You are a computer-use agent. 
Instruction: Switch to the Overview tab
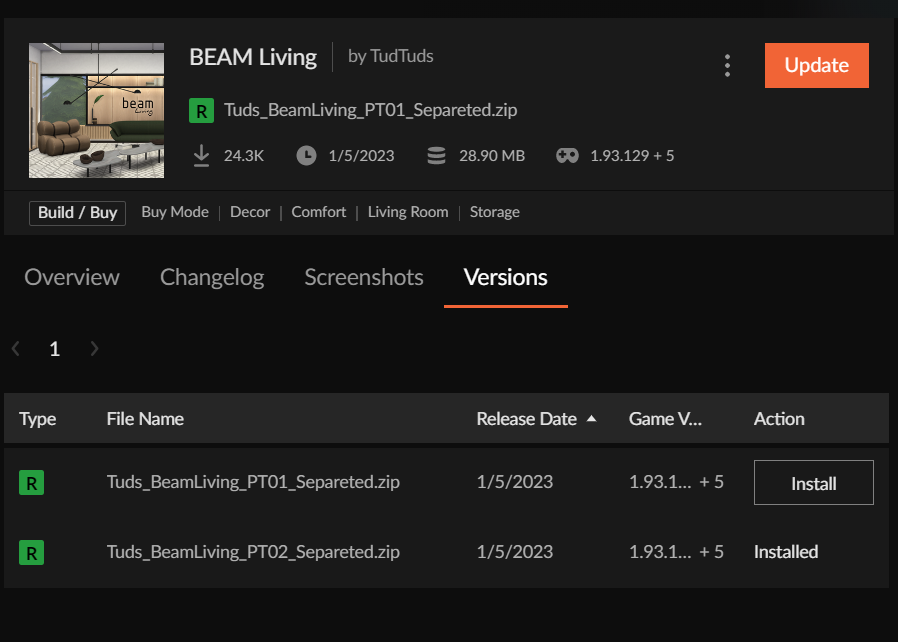pos(71,278)
